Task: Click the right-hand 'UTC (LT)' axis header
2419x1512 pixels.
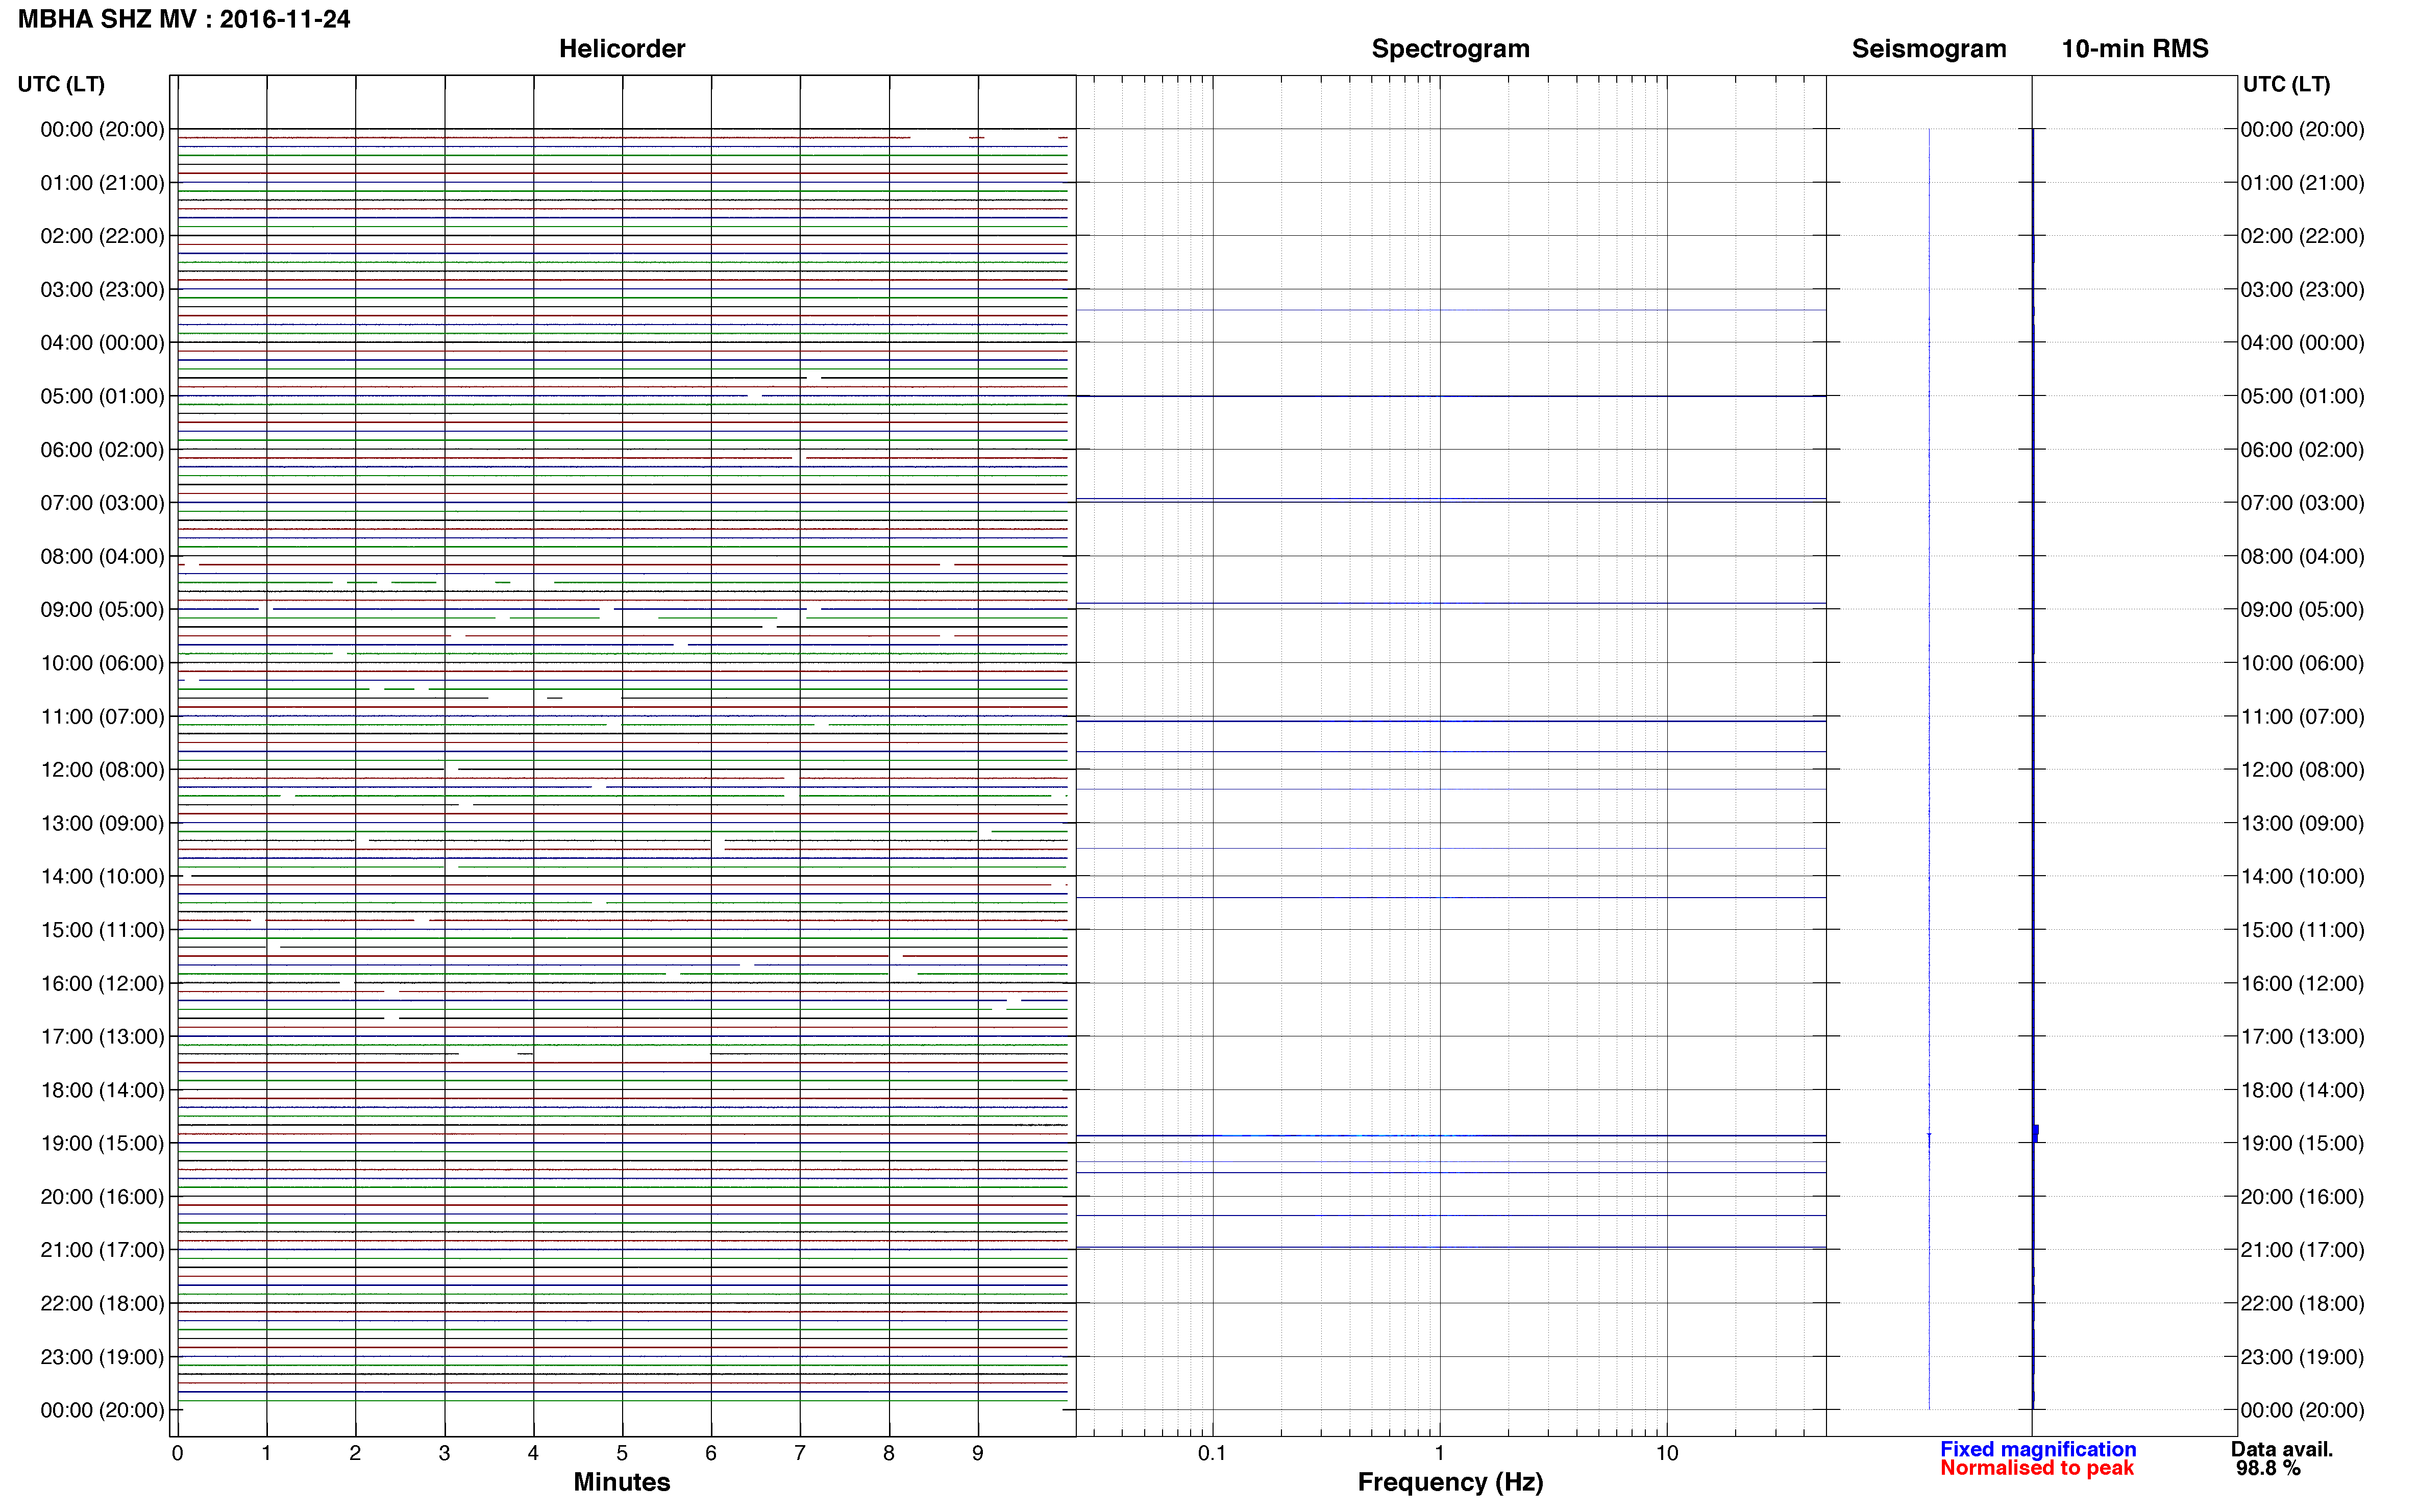Action: [x=2286, y=84]
